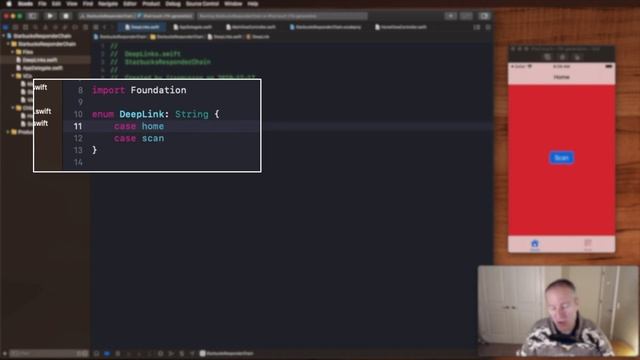The image size is (640, 360).
Task: Switch to the DeepLinks.swift editor tab
Action: [x=142, y=27]
